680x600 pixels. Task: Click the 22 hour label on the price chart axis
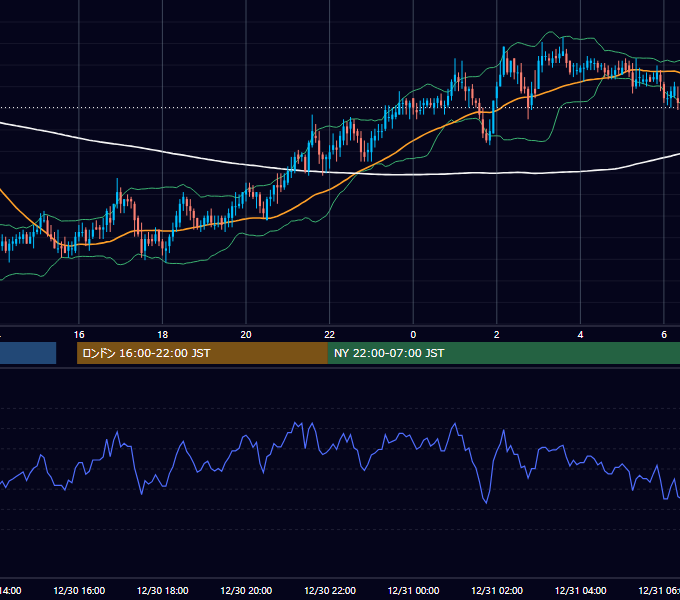[x=330, y=335]
